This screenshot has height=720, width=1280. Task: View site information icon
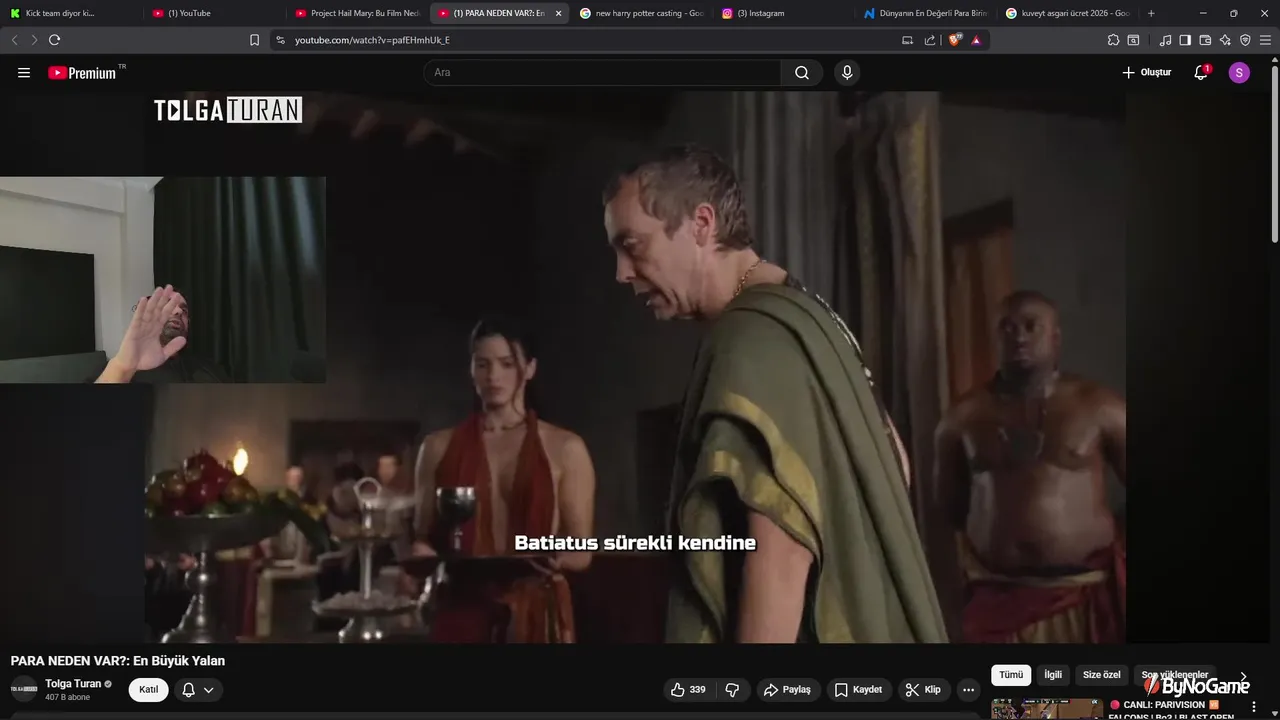pos(280,40)
